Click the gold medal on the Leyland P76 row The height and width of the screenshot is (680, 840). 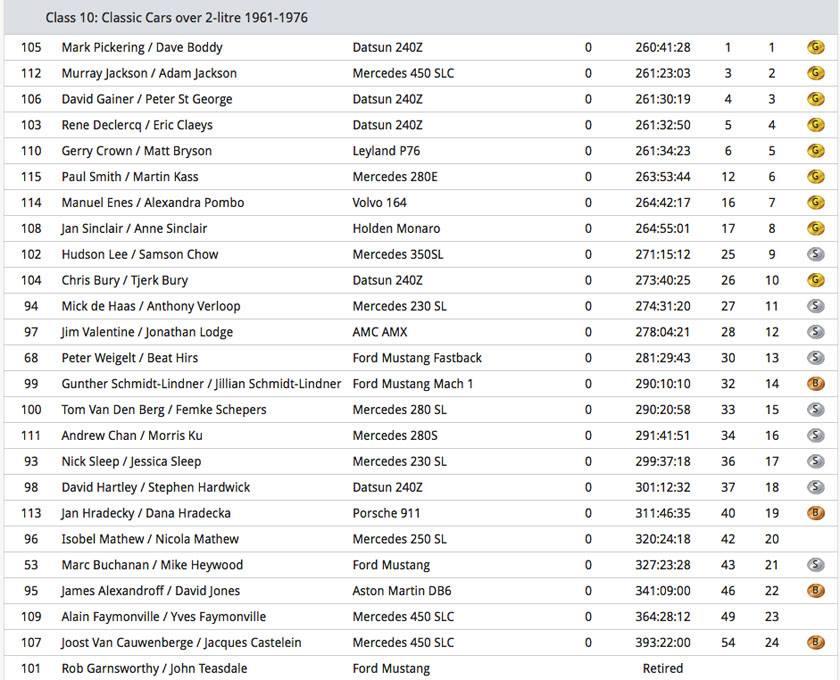tap(815, 151)
